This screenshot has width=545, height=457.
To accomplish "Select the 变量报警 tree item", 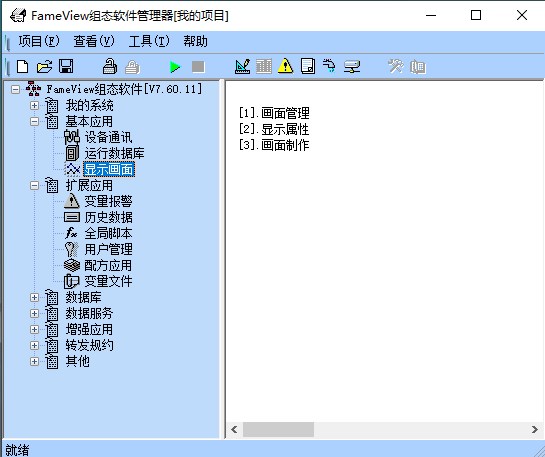I will (x=108, y=201).
